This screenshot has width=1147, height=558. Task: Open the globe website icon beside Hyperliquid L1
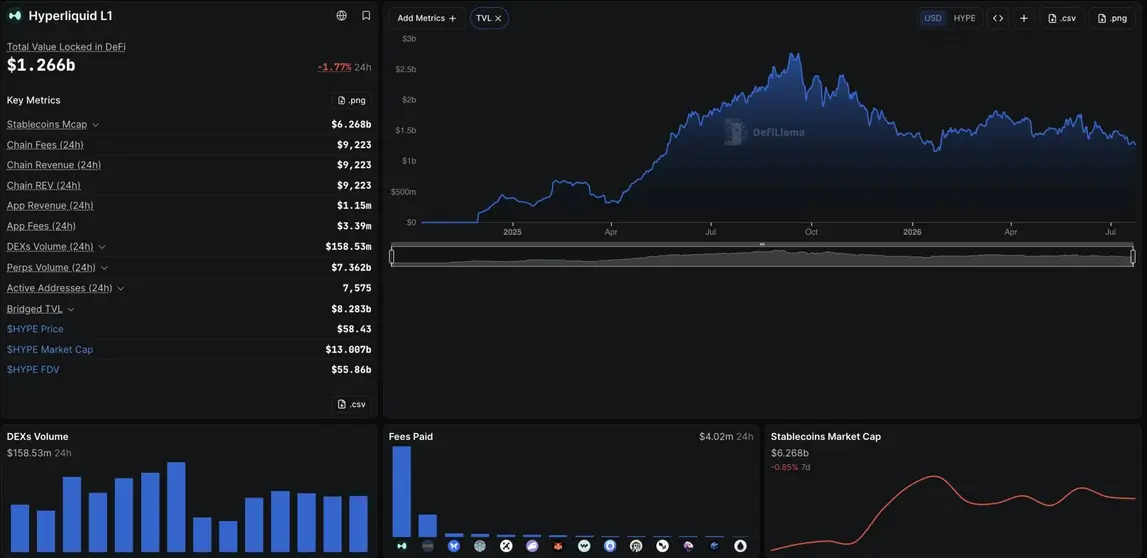[x=342, y=15]
